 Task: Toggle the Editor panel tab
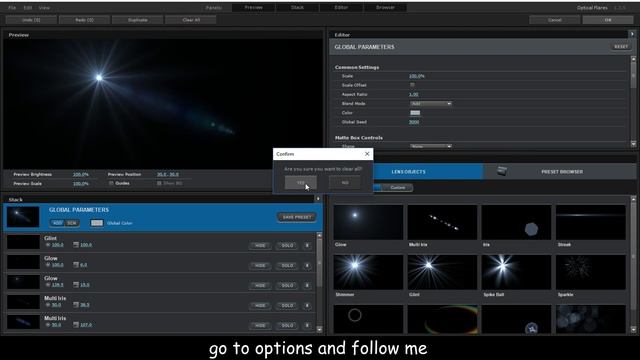pyautogui.click(x=341, y=7)
